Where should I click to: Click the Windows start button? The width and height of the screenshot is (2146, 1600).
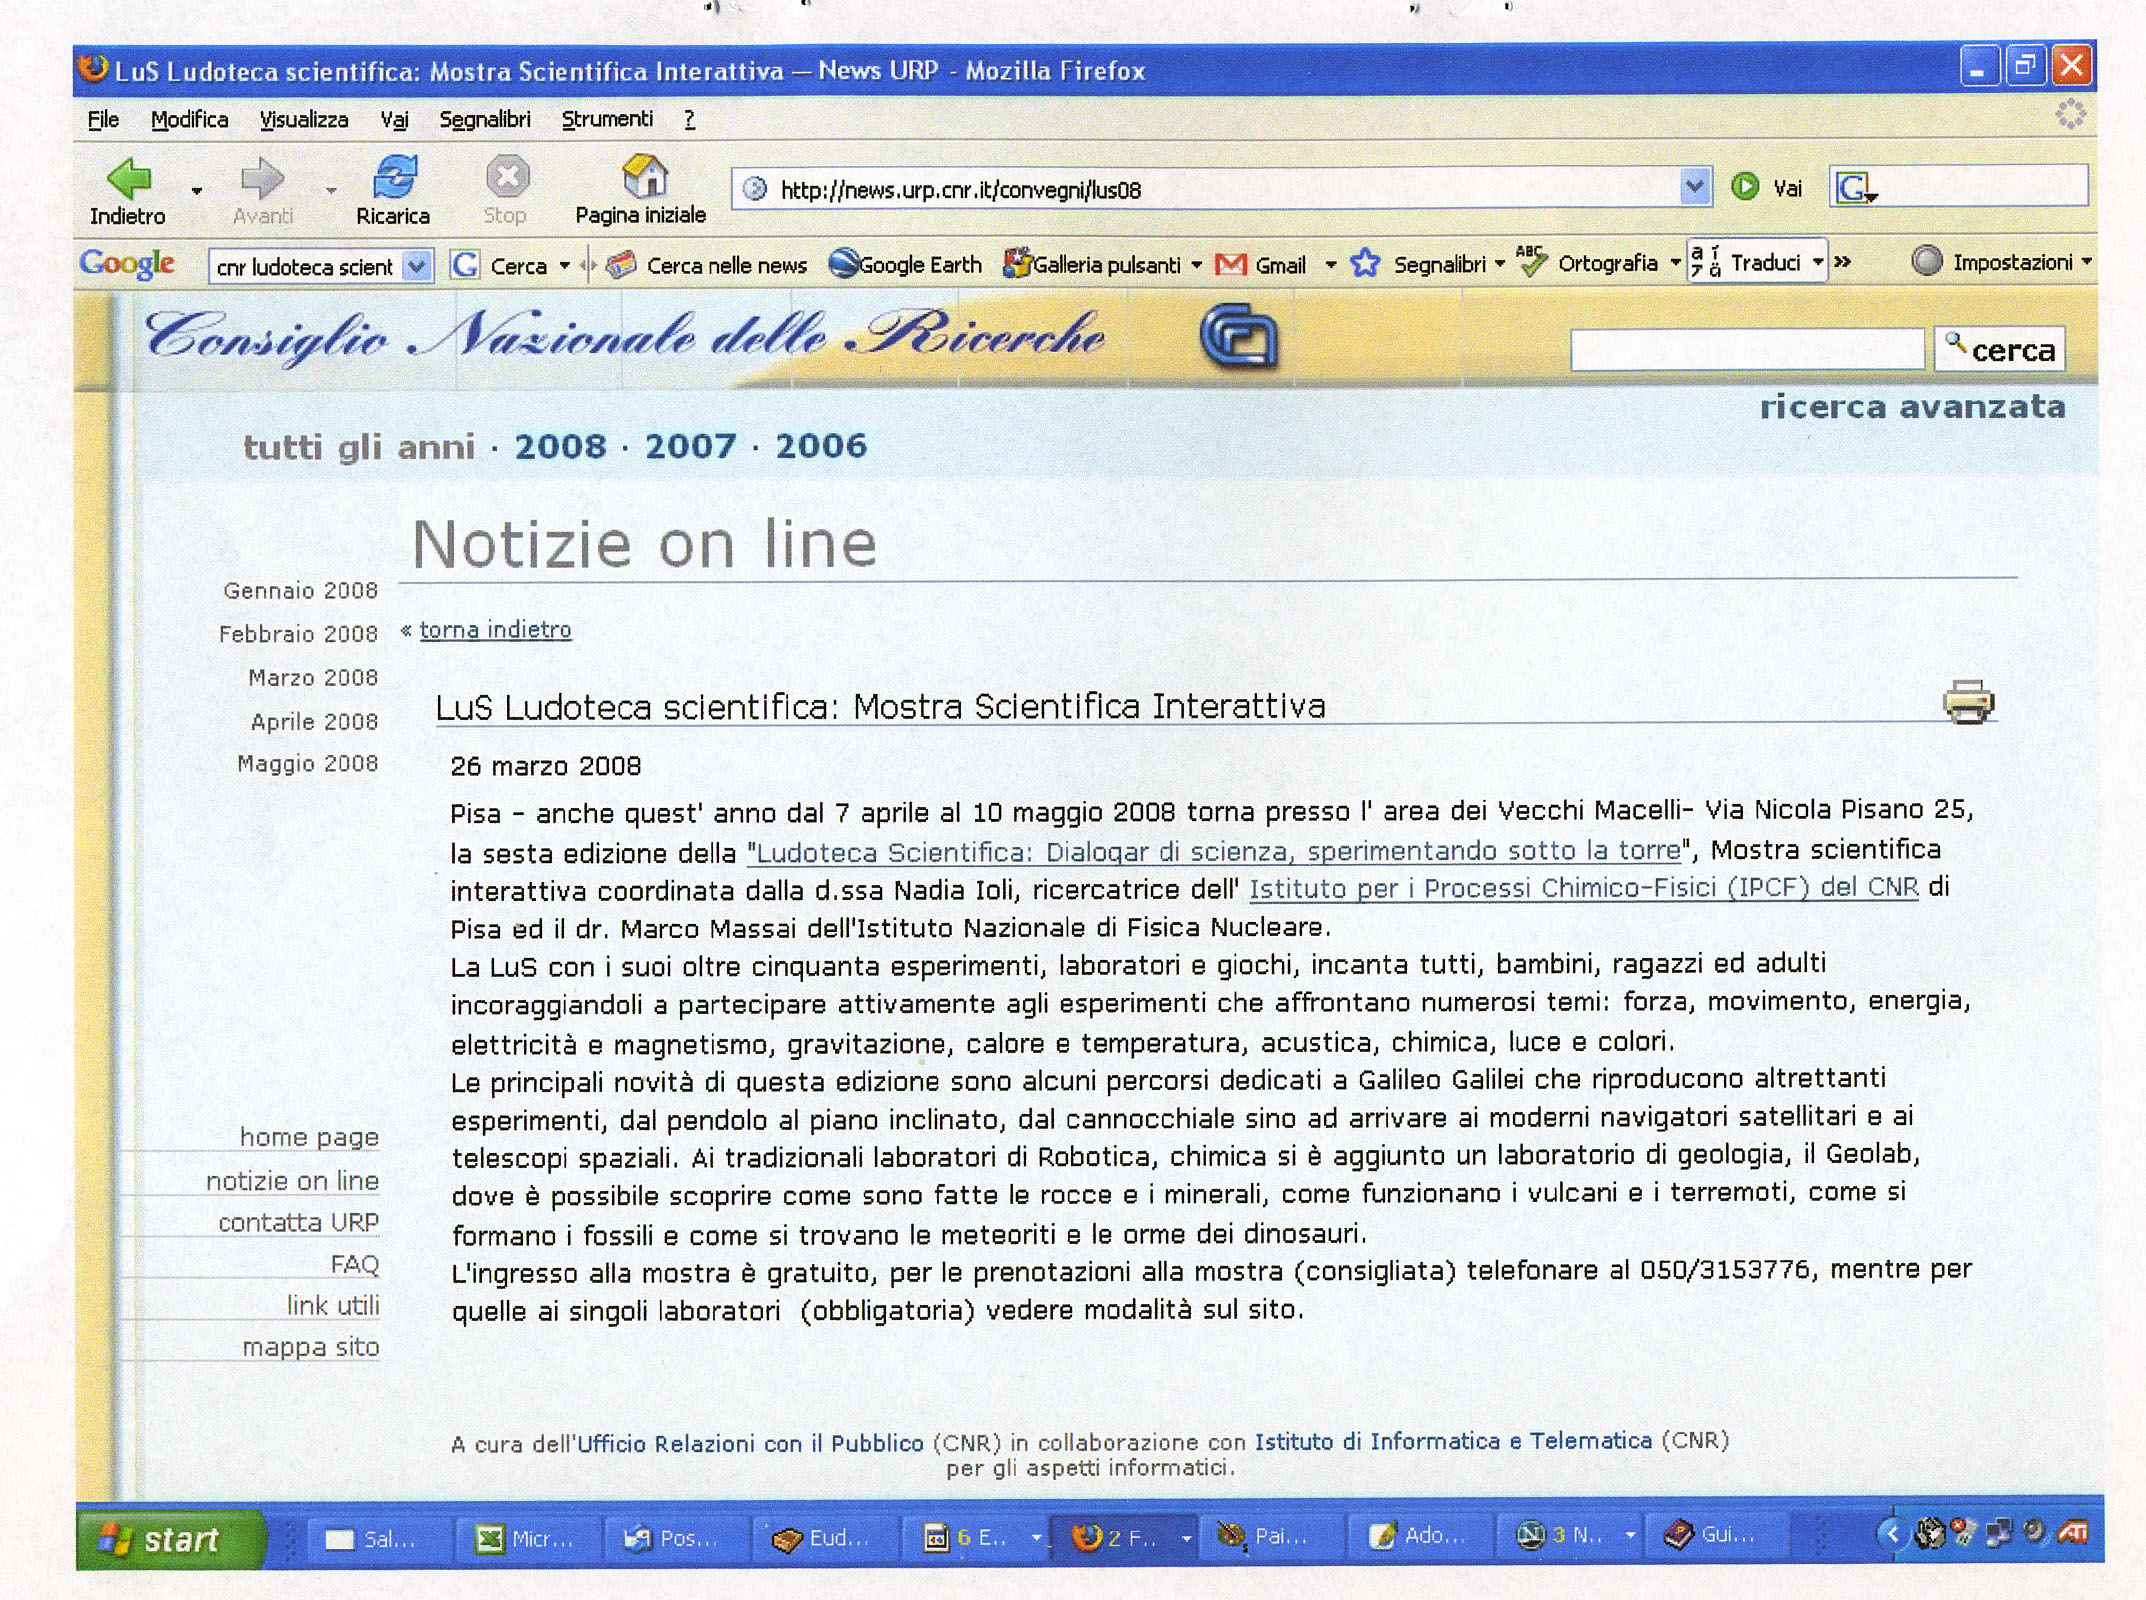pos(163,1539)
